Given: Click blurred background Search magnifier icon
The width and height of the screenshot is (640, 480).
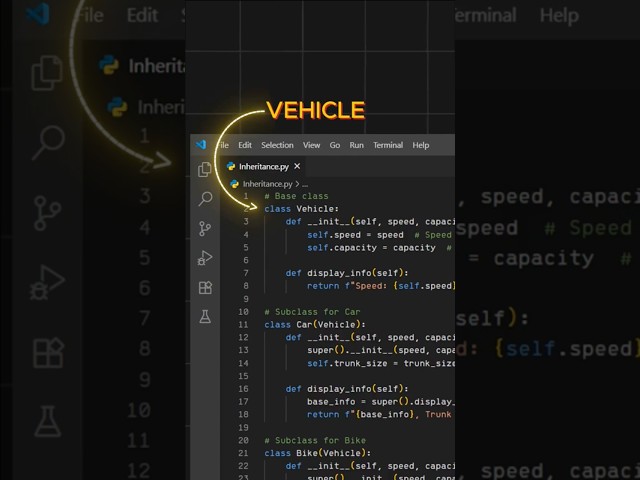Looking at the screenshot, I should tap(49, 142).
